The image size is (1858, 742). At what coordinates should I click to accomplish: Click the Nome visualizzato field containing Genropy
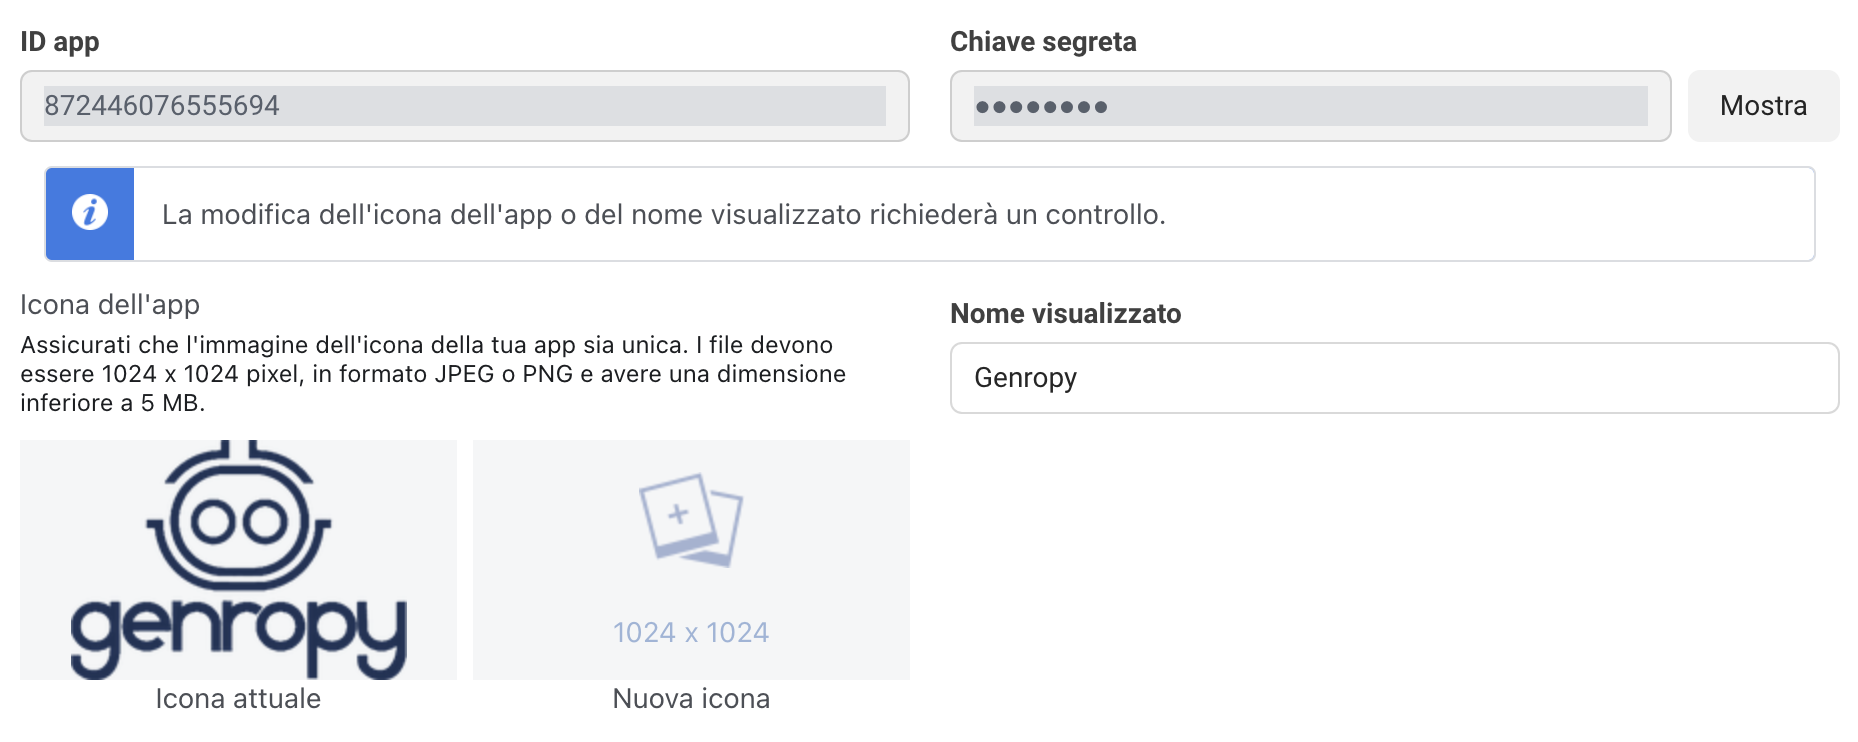1394,378
